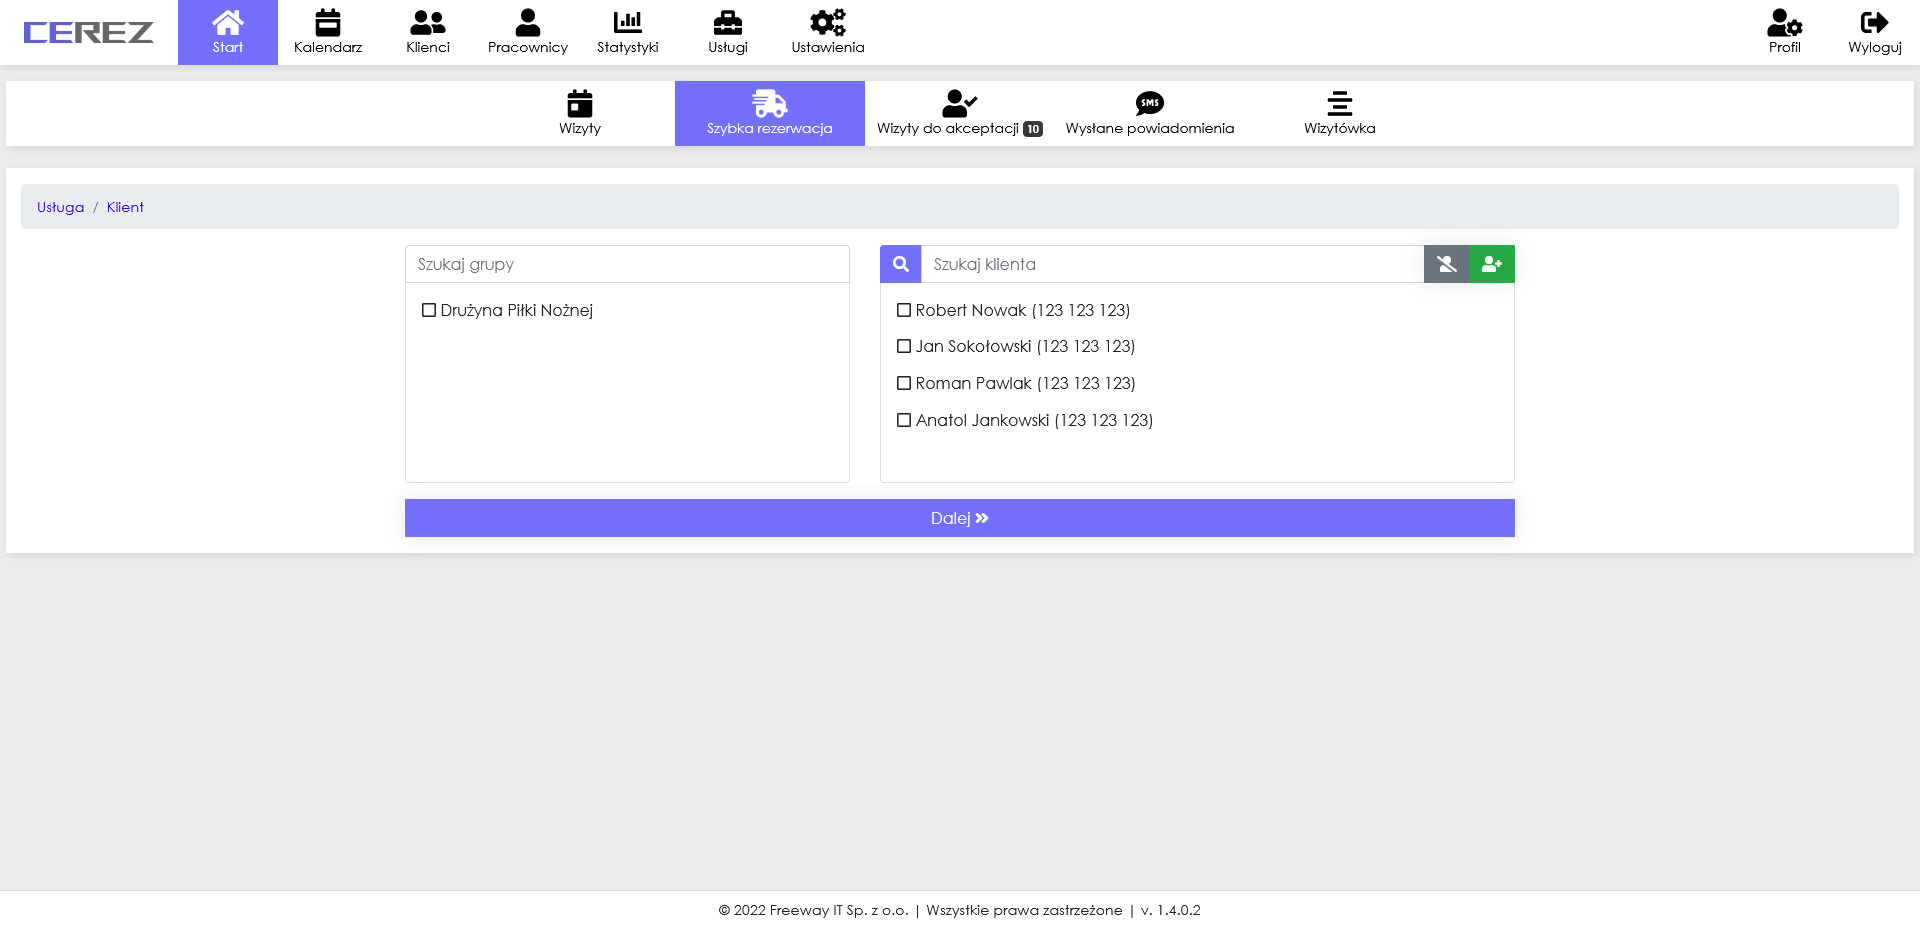The width and height of the screenshot is (1920, 927).
Task: Select Robert Nowak checkbox
Action: pos(904,310)
